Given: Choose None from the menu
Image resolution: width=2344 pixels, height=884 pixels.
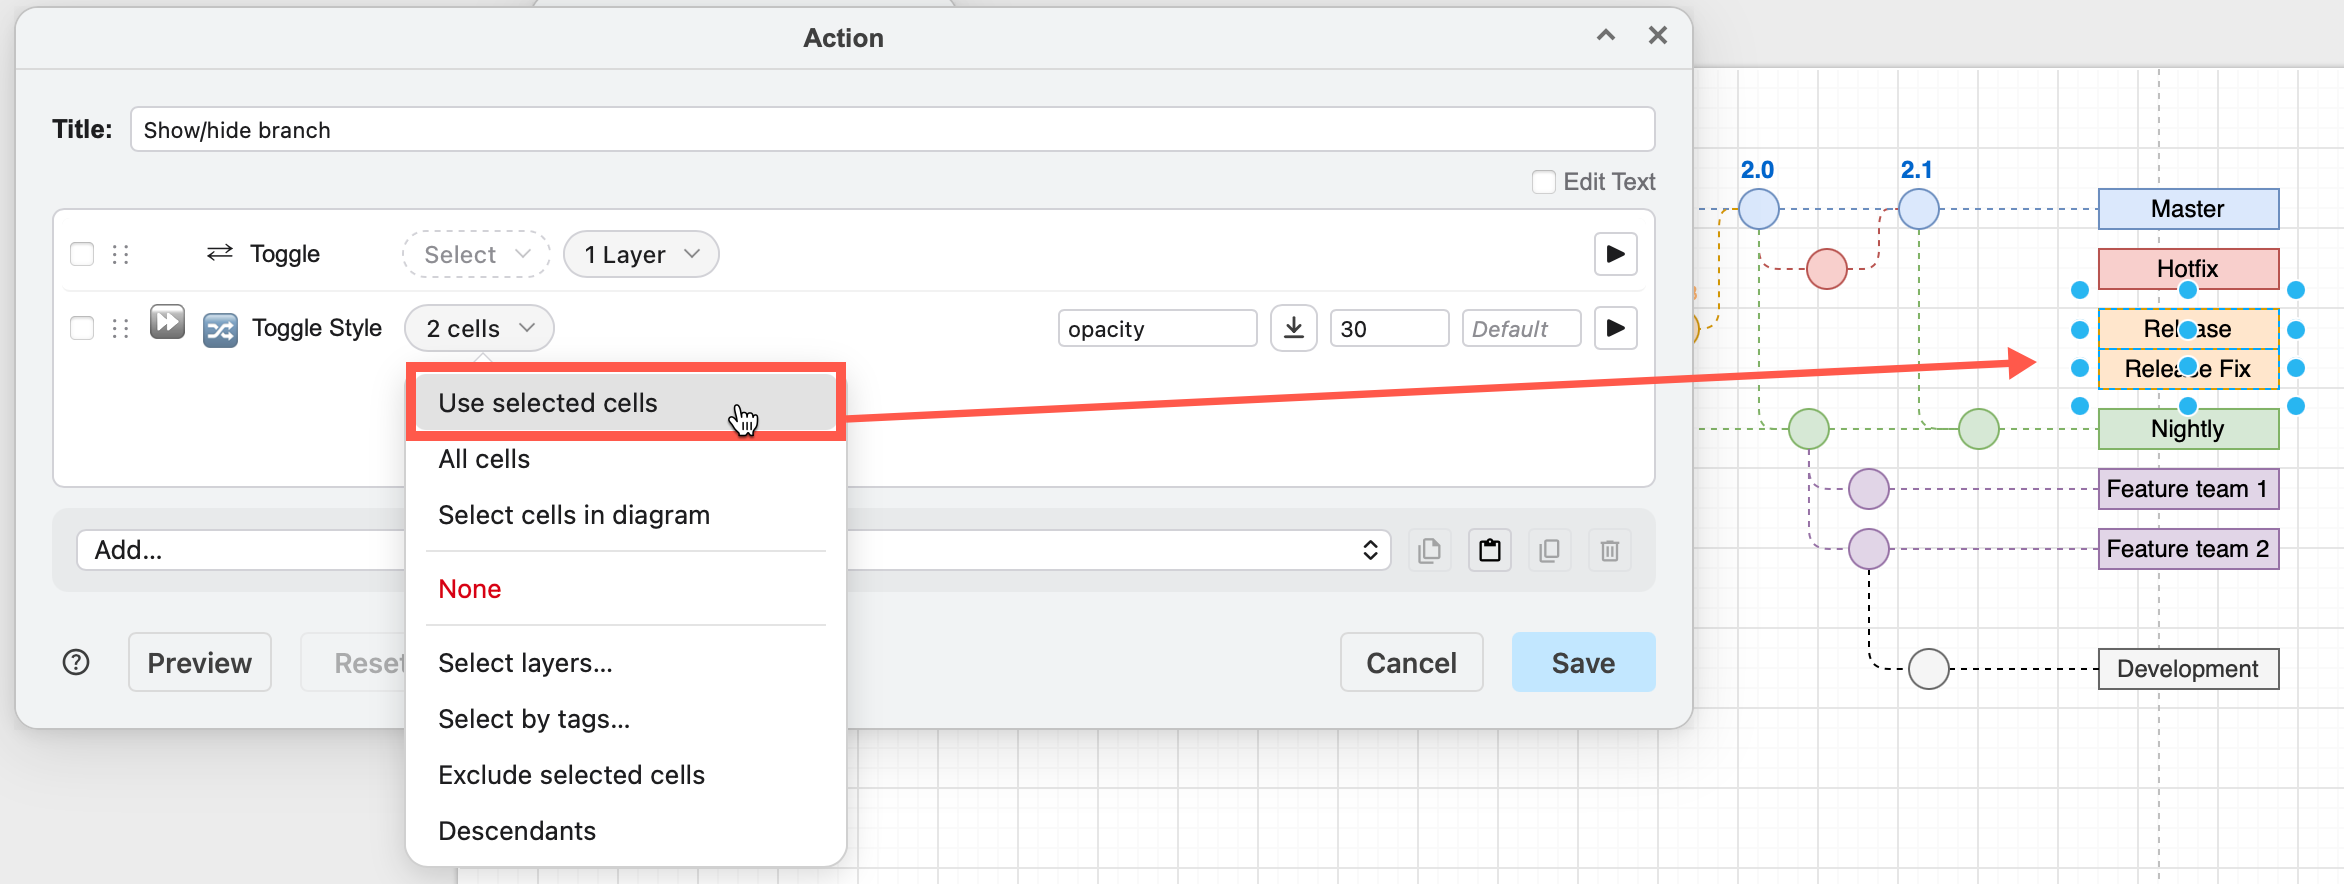Looking at the screenshot, I should (626, 589).
